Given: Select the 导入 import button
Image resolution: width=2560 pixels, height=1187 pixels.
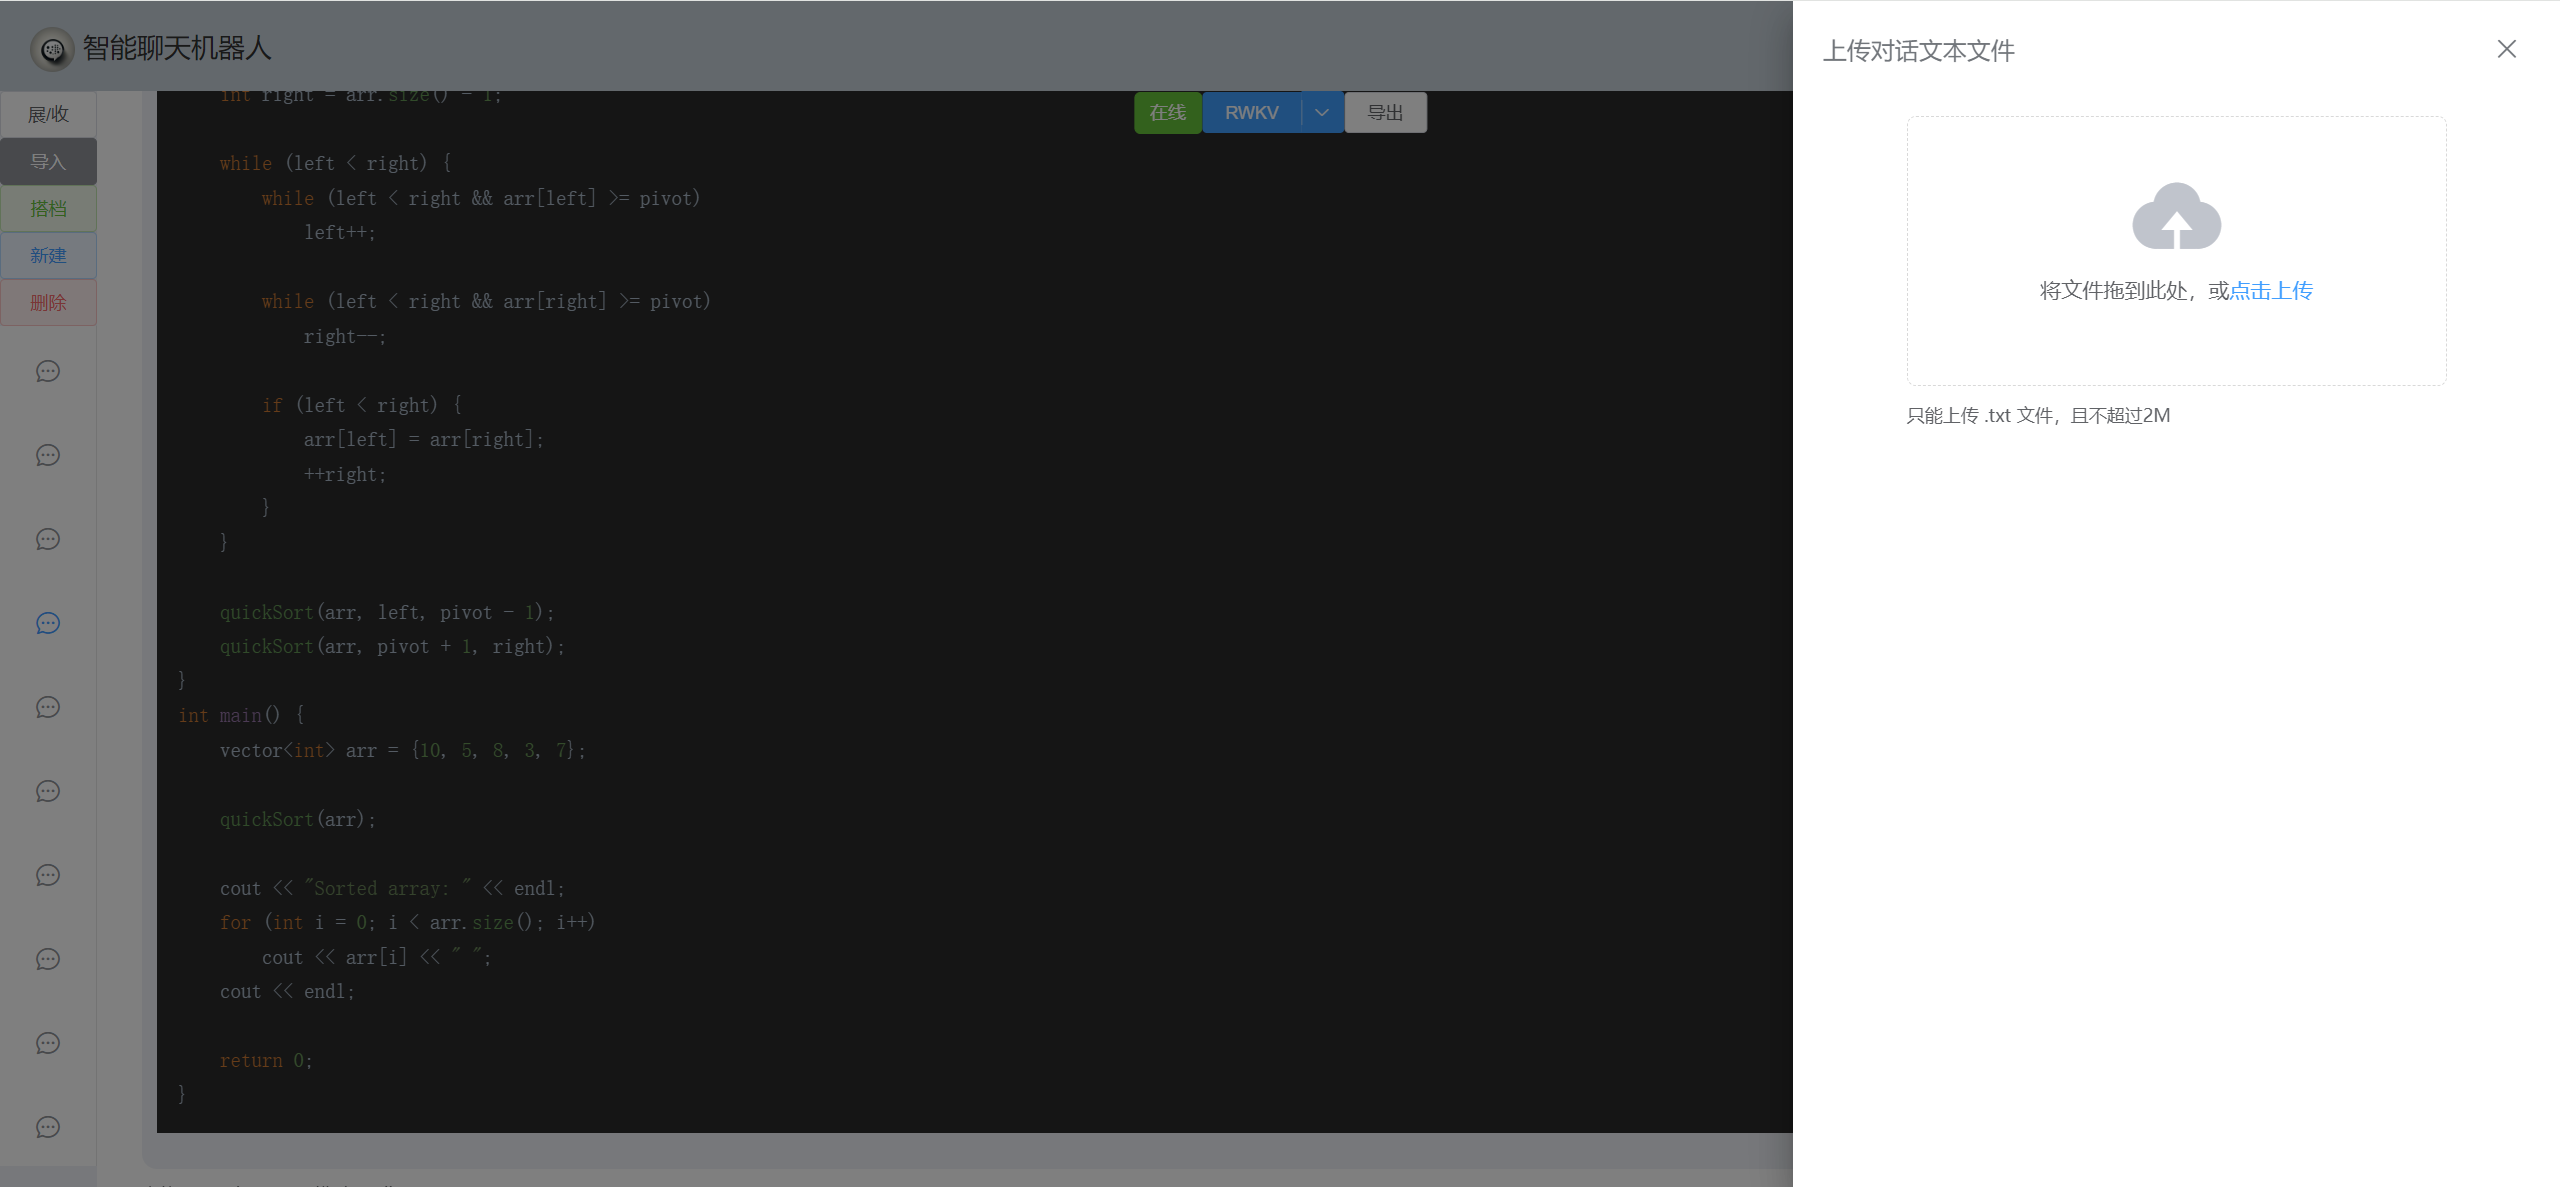Looking at the screenshot, I should (x=48, y=161).
